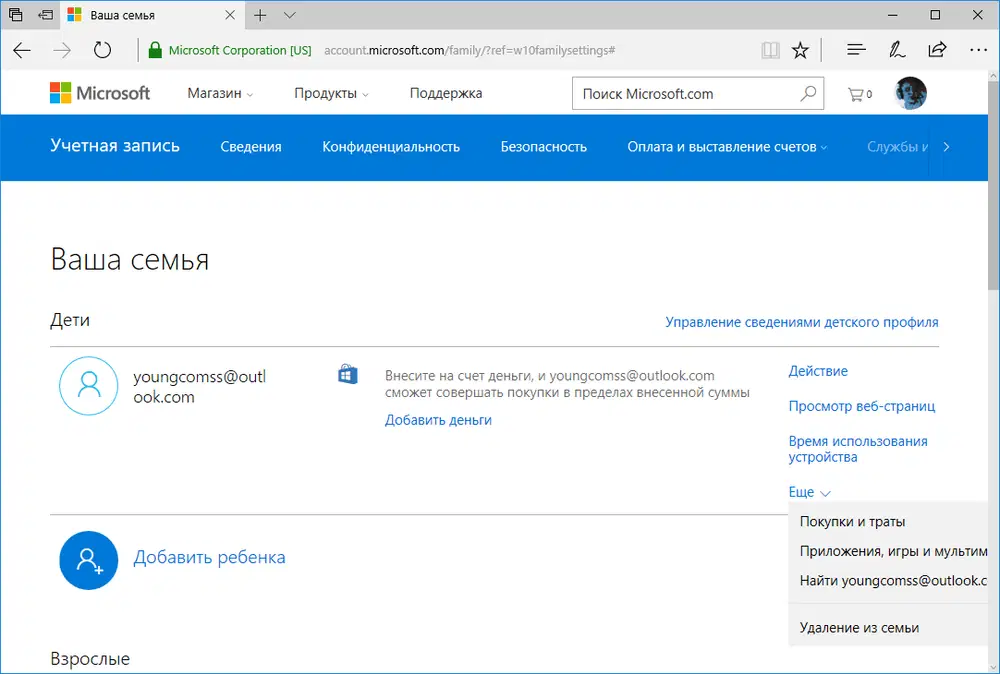This screenshot has height=674, width=1000.
Task: Click the Добавить деньги link
Action: [x=438, y=420]
